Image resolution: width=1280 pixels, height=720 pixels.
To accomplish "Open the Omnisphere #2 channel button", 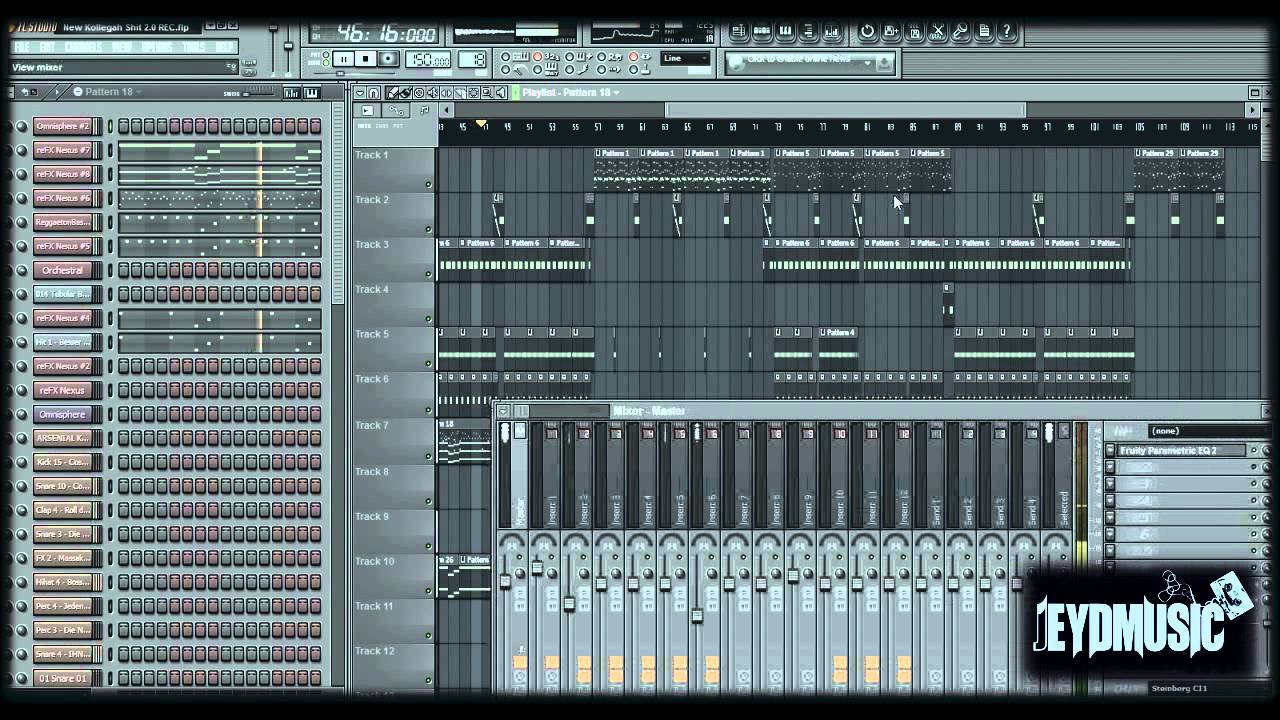I will click(x=63, y=126).
